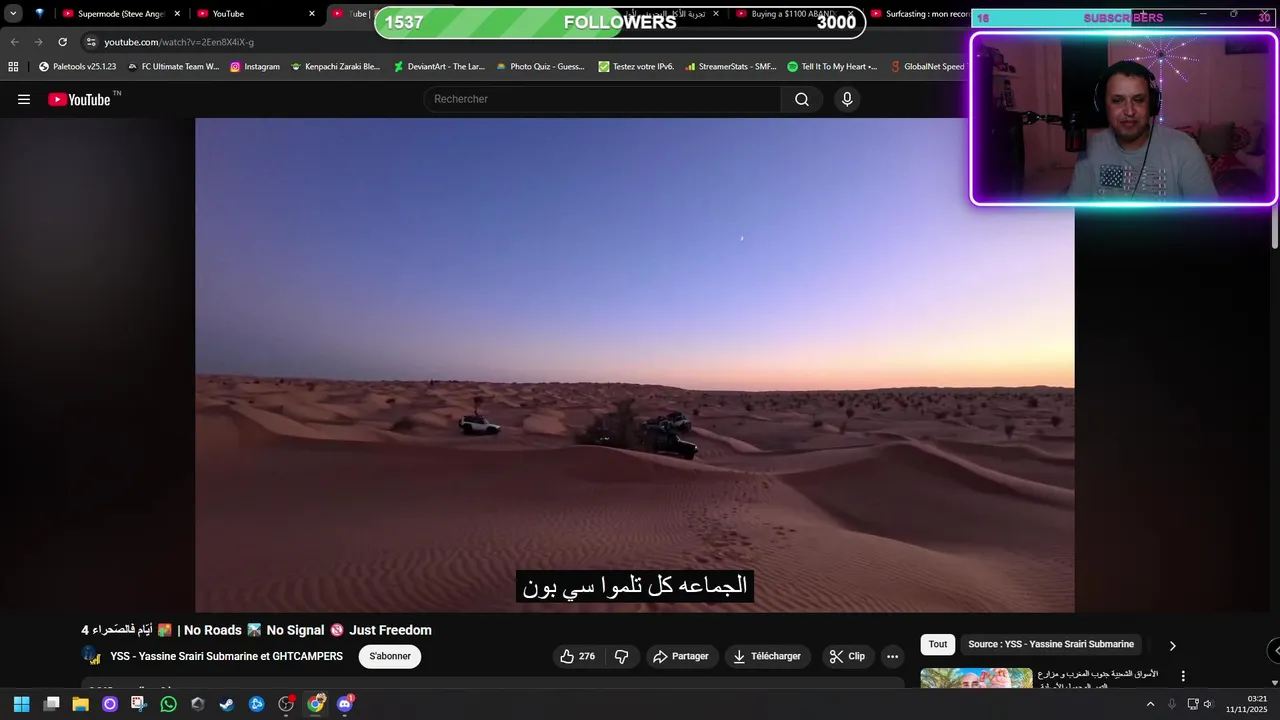Click the video player desert scene
This screenshot has width=1280, height=720.
click(635, 365)
